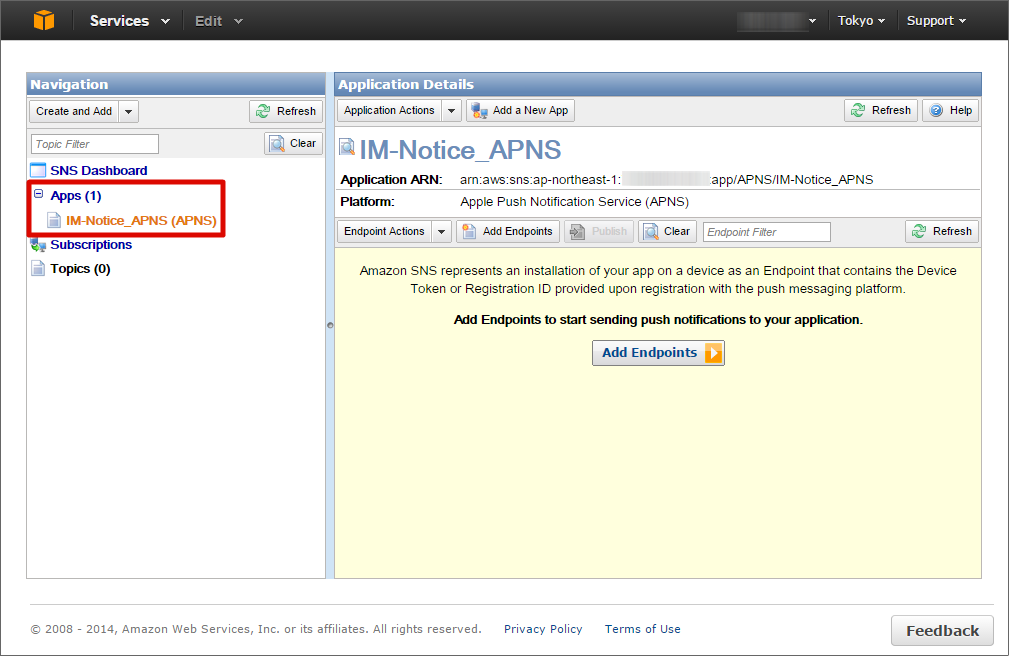Clear the topic filter
Viewport: 1009px width, 656px height.
293,144
